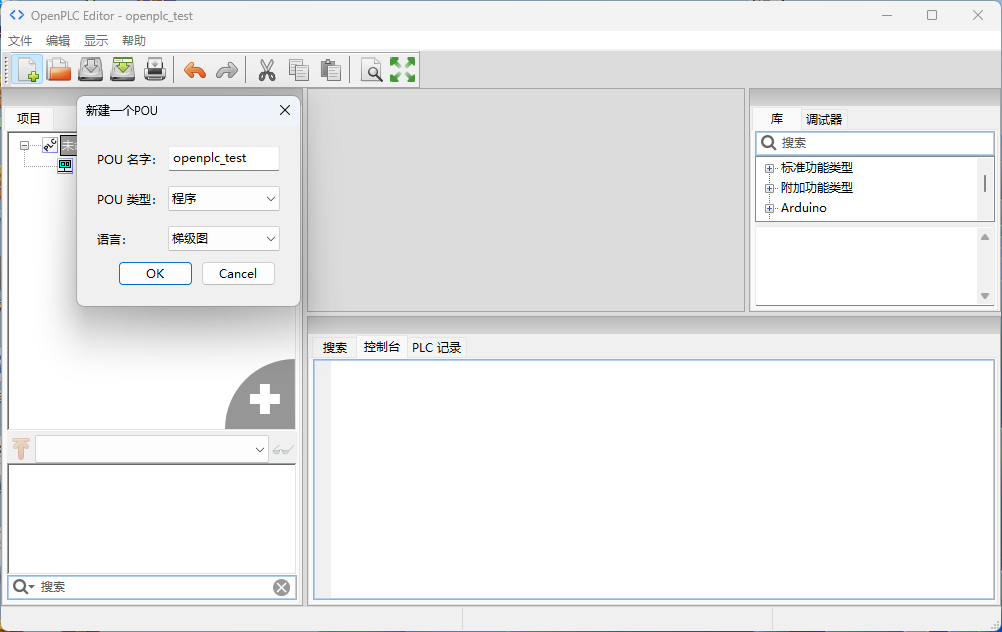1002x632 pixels.
Task: Switch to the PLC 记录 tab
Action: pos(436,348)
